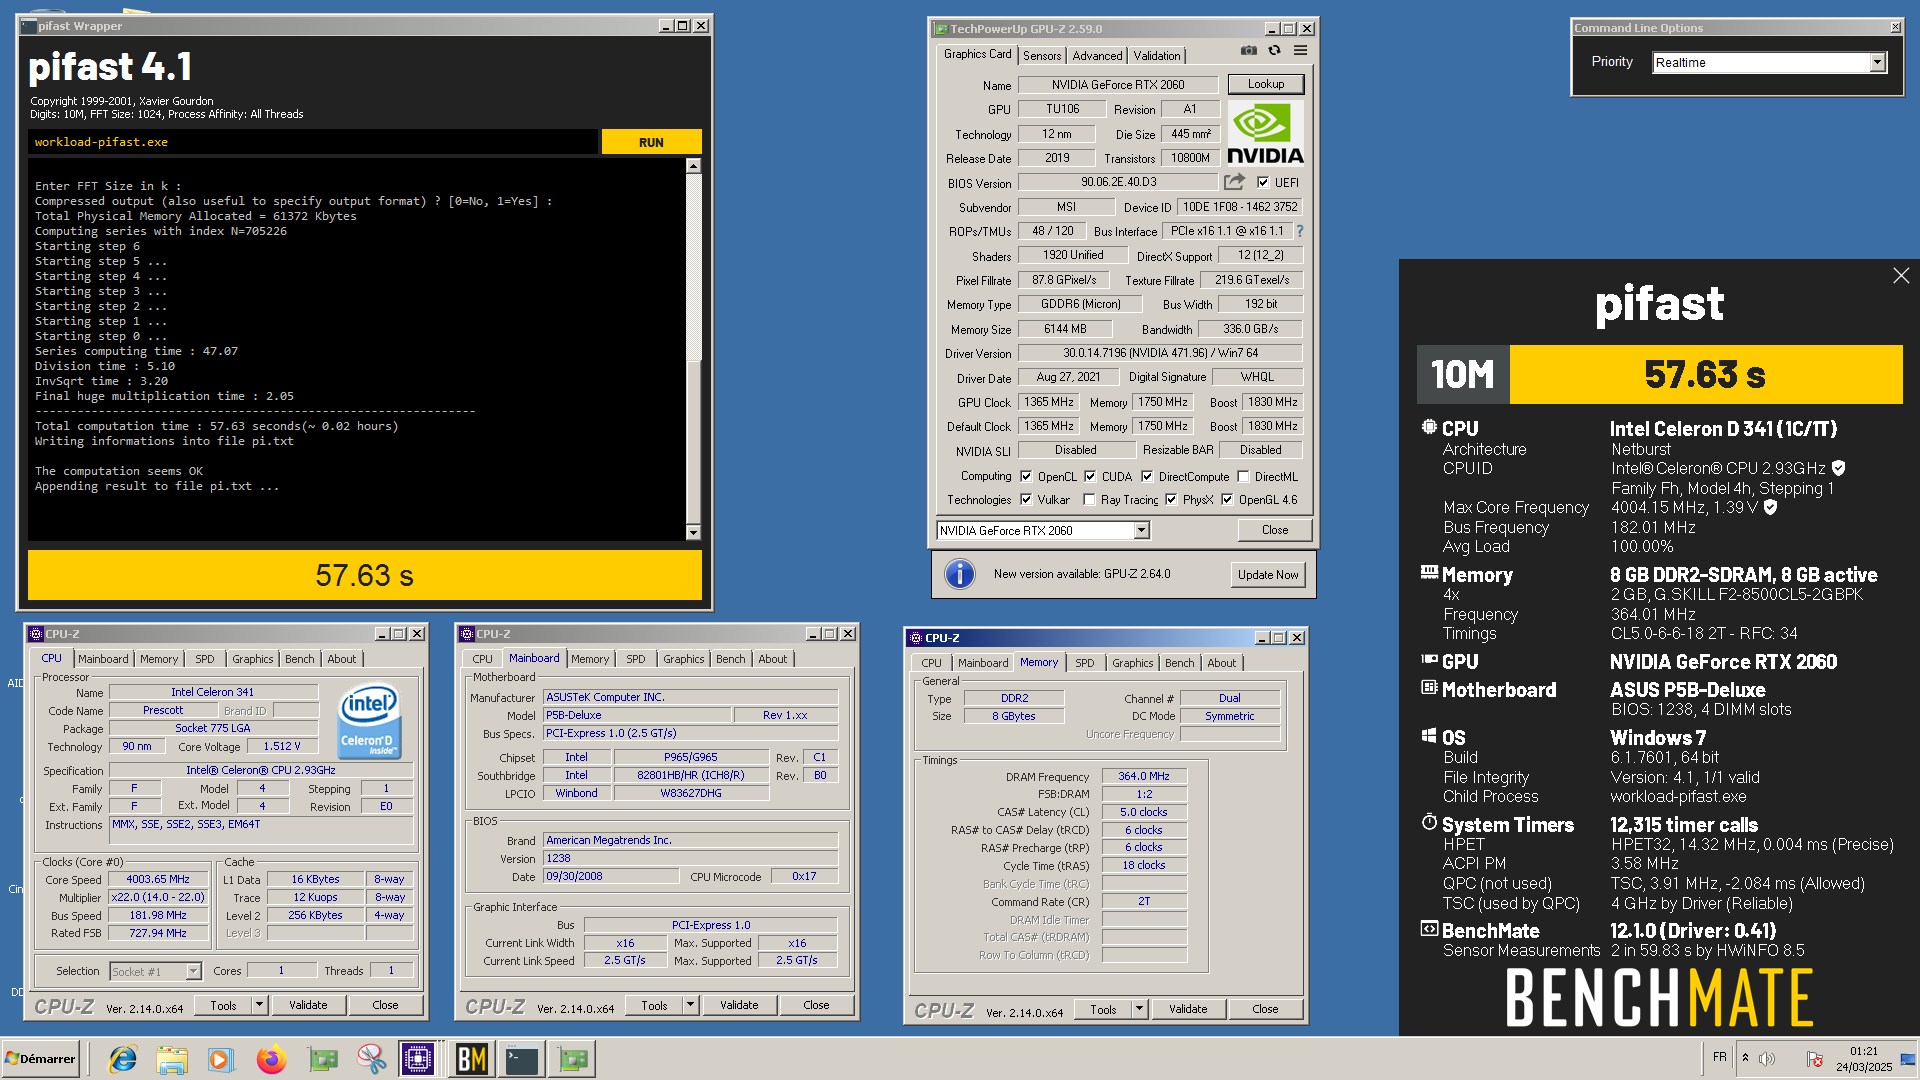Toggle the Vulkan checkbox

1025,499
